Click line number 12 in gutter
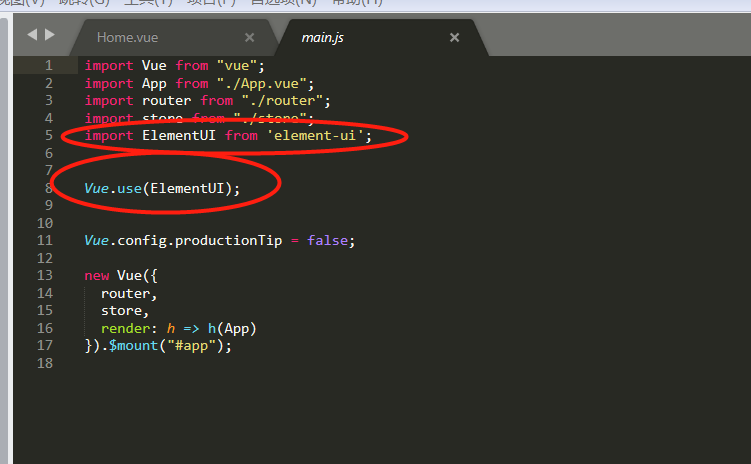 click(45, 258)
